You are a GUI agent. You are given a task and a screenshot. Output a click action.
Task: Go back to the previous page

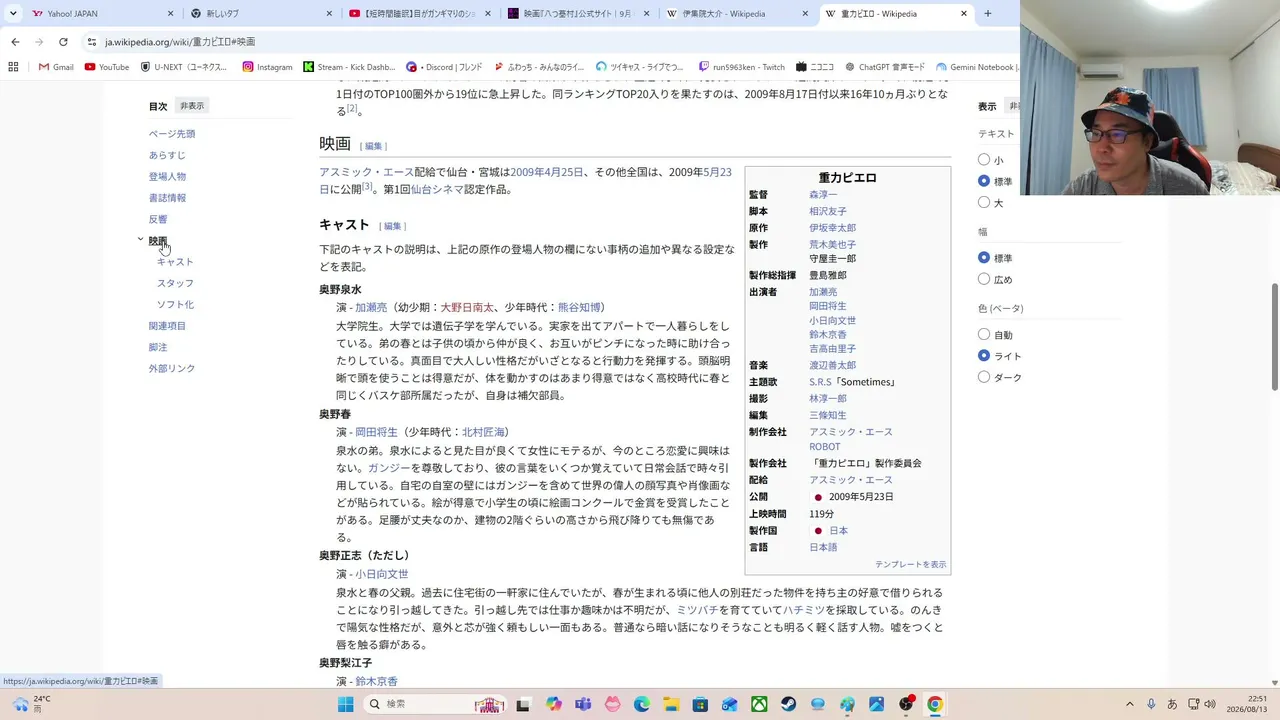click(x=15, y=42)
